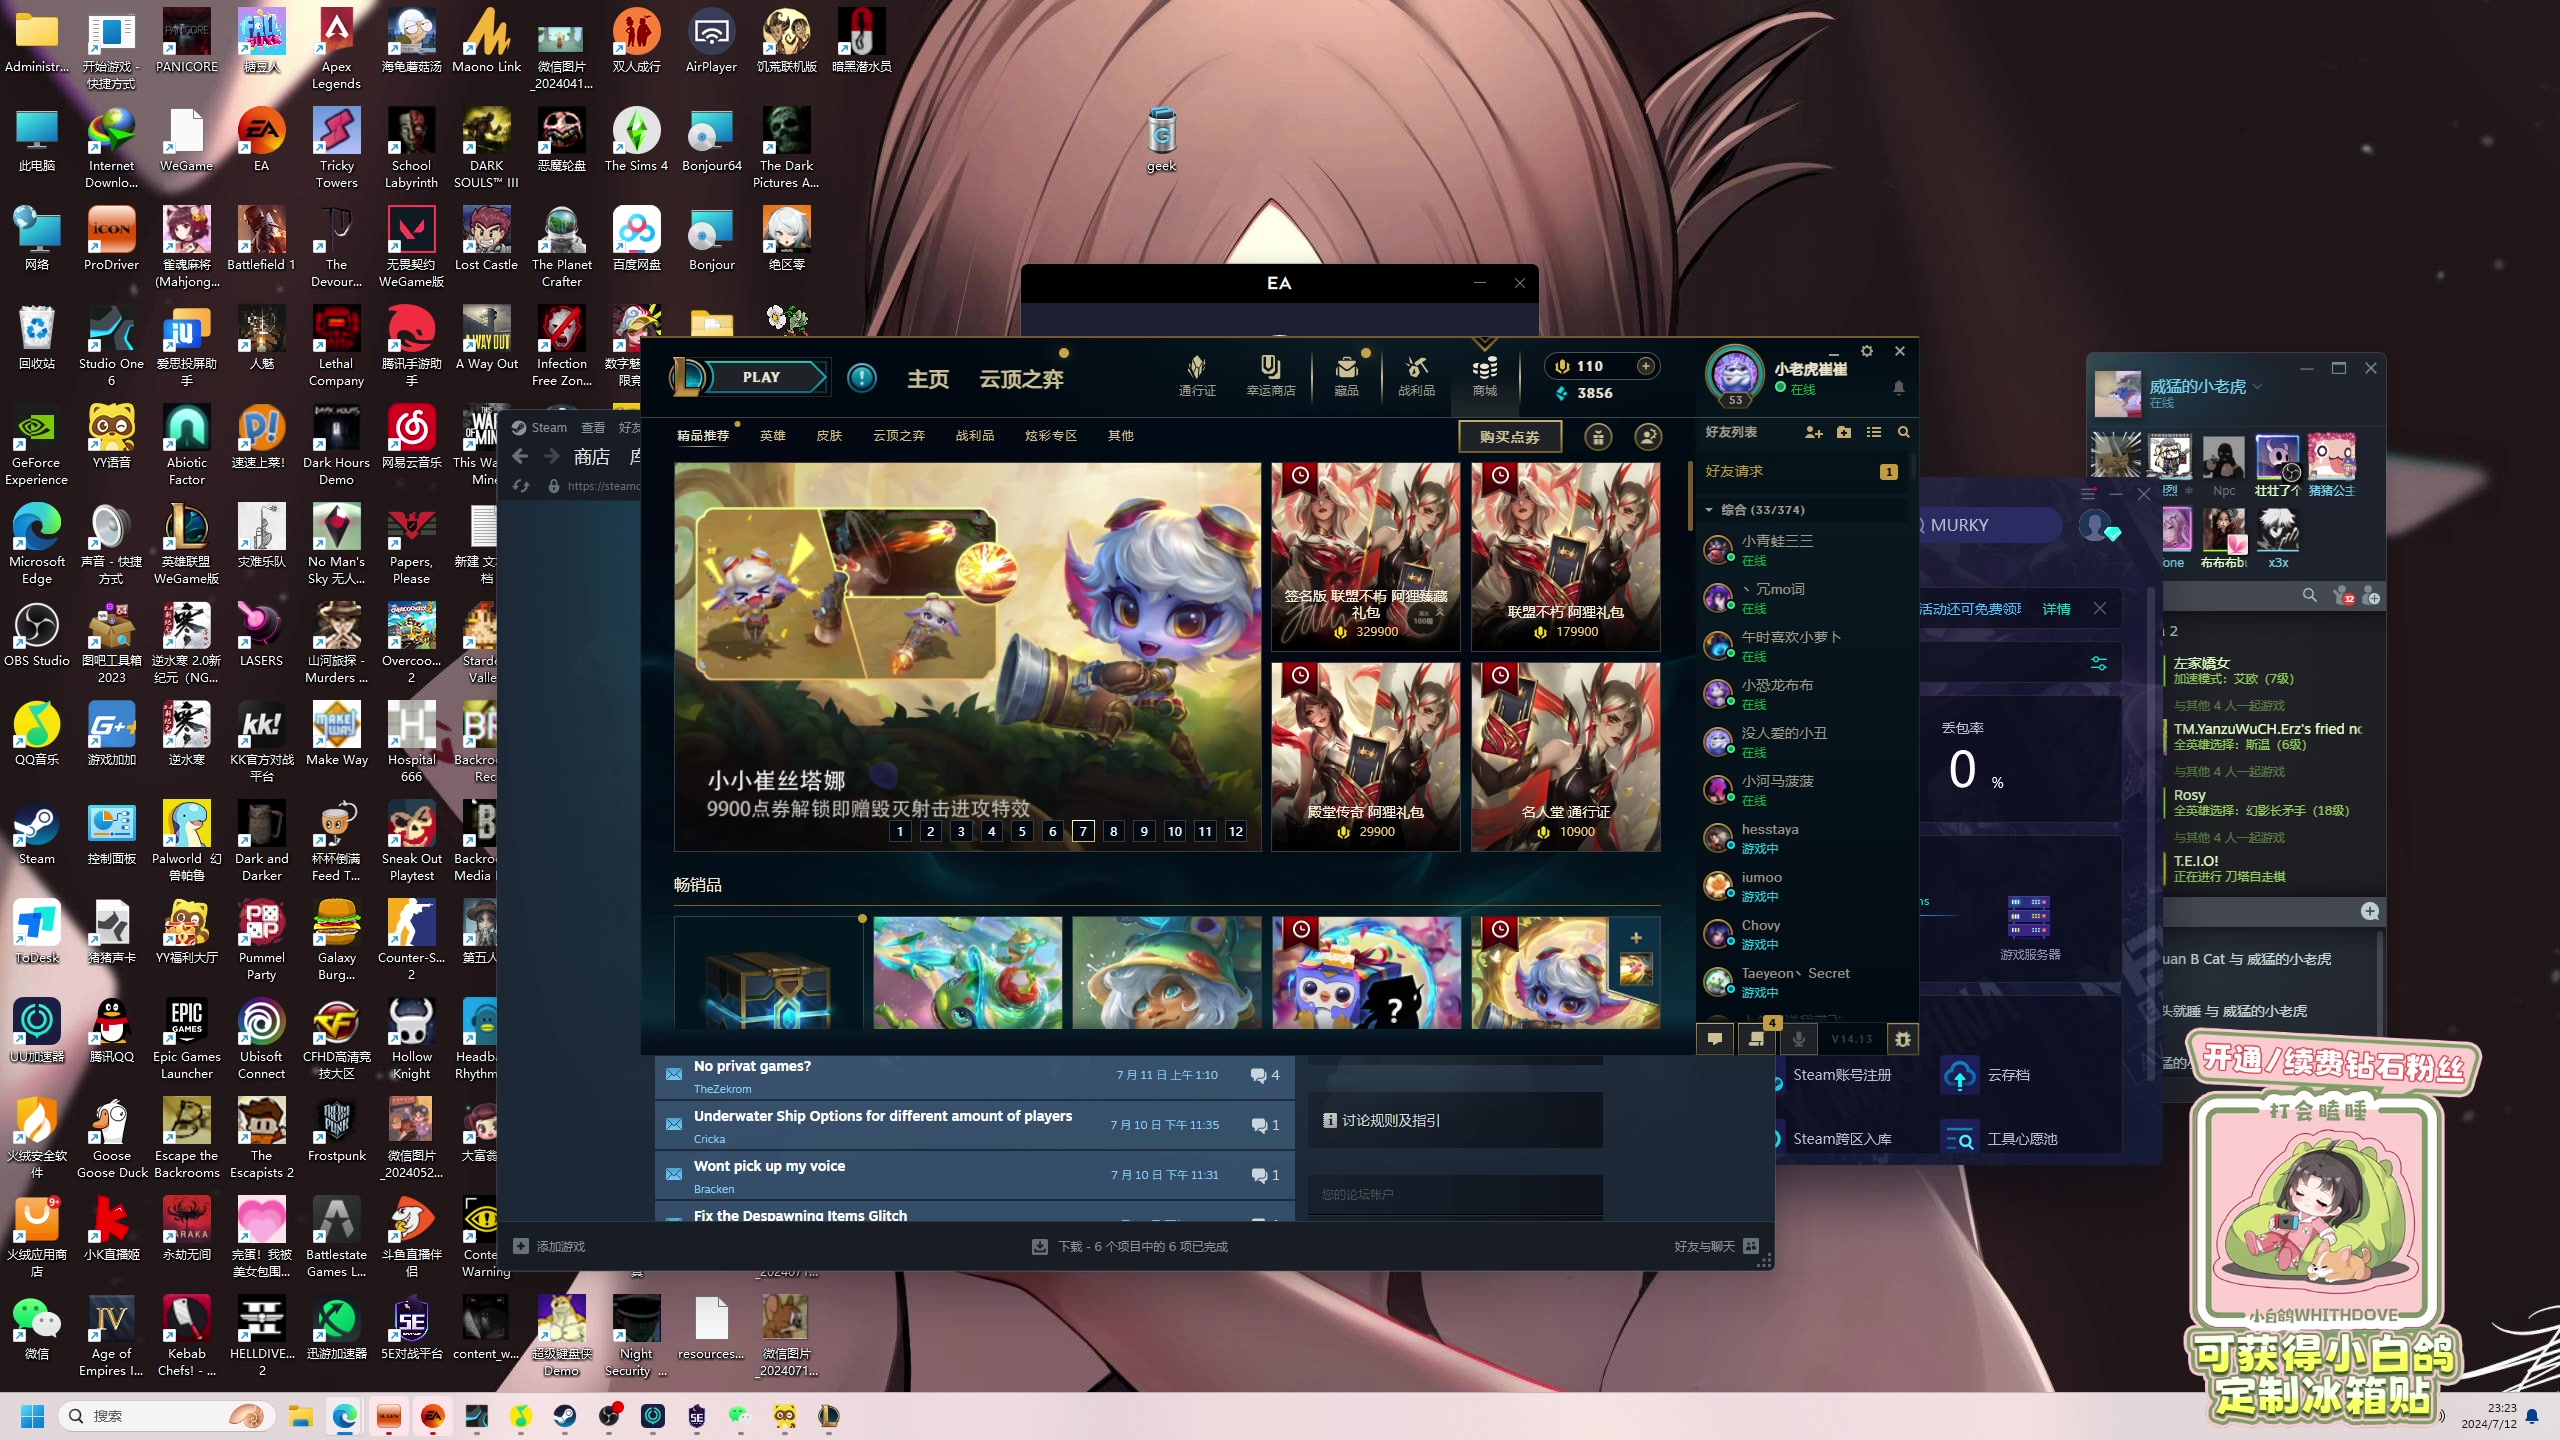
Task: Click the gift icon beside 购买点券
Action: 1598,437
